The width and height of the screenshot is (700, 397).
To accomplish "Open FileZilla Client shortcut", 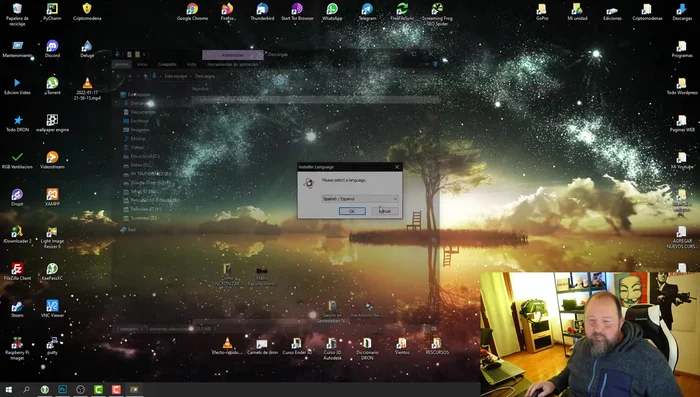I will pyautogui.click(x=17, y=272).
